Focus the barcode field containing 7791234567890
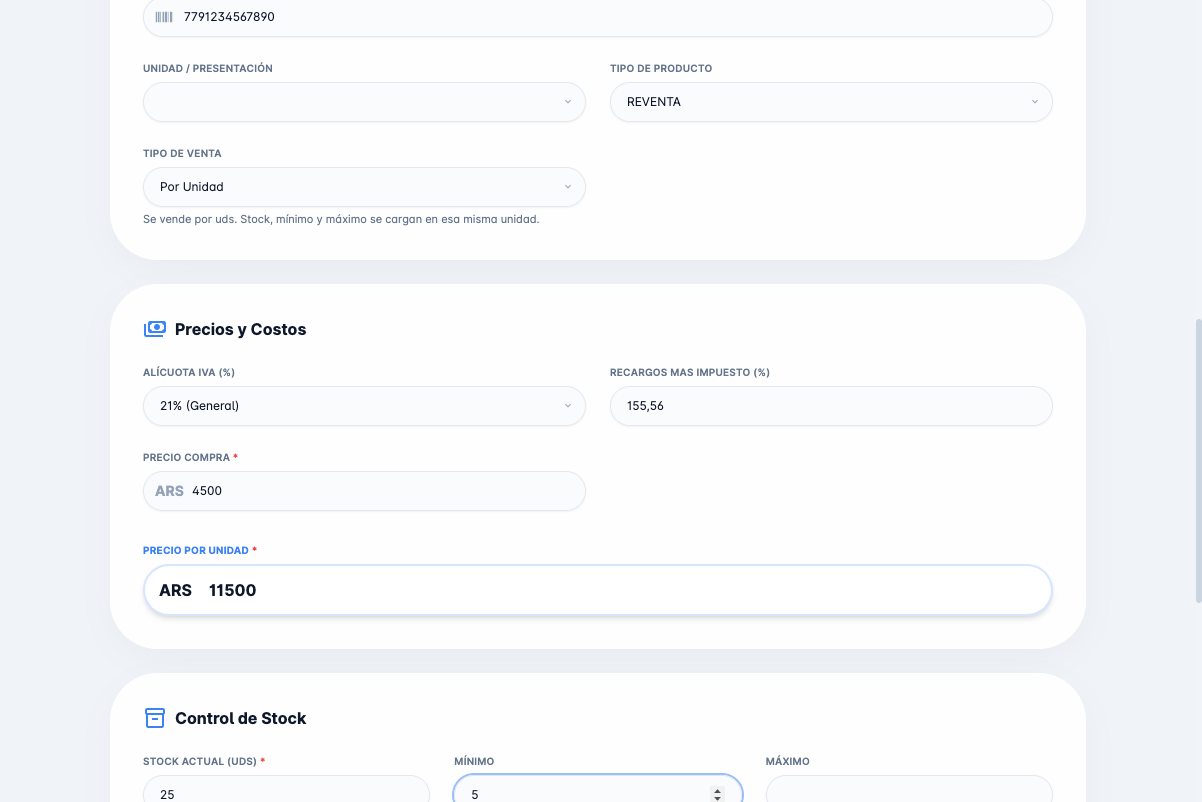The width and height of the screenshot is (1202, 802). 598,17
